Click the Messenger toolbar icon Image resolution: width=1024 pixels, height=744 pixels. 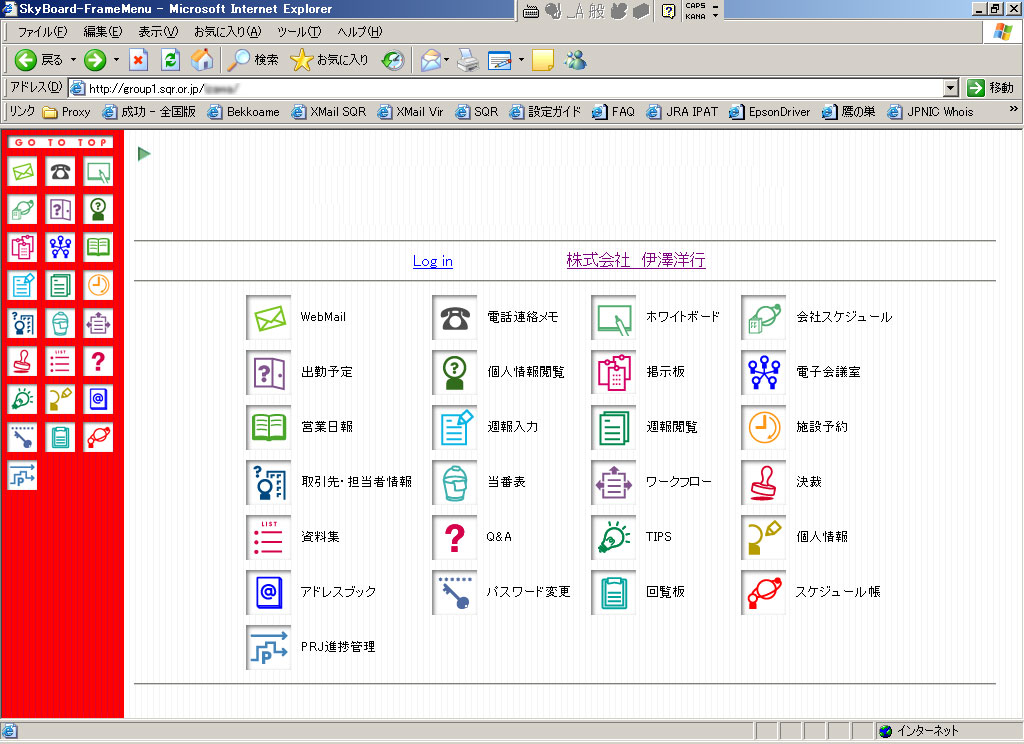(x=575, y=60)
